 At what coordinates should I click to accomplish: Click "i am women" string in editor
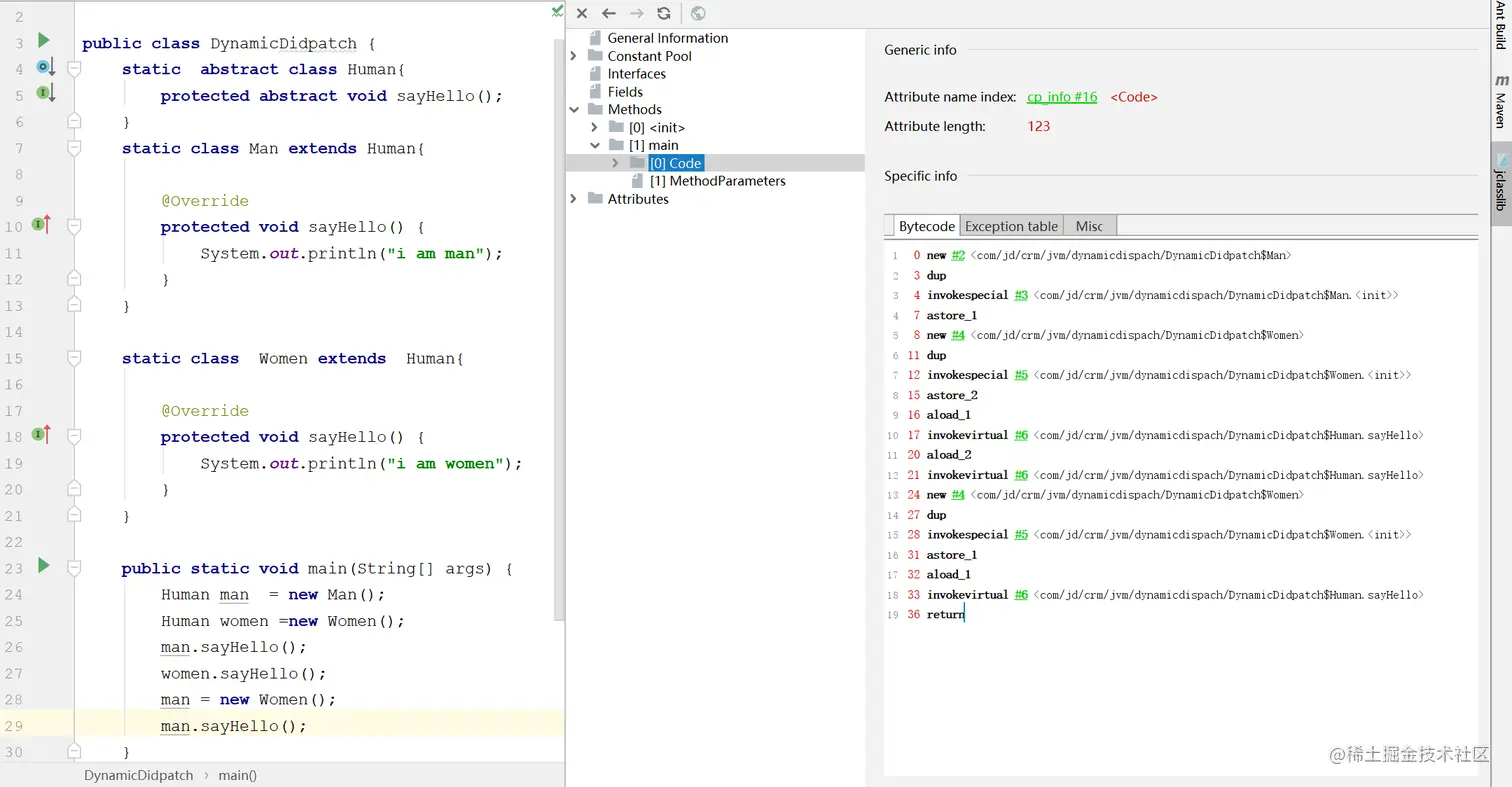point(446,463)
